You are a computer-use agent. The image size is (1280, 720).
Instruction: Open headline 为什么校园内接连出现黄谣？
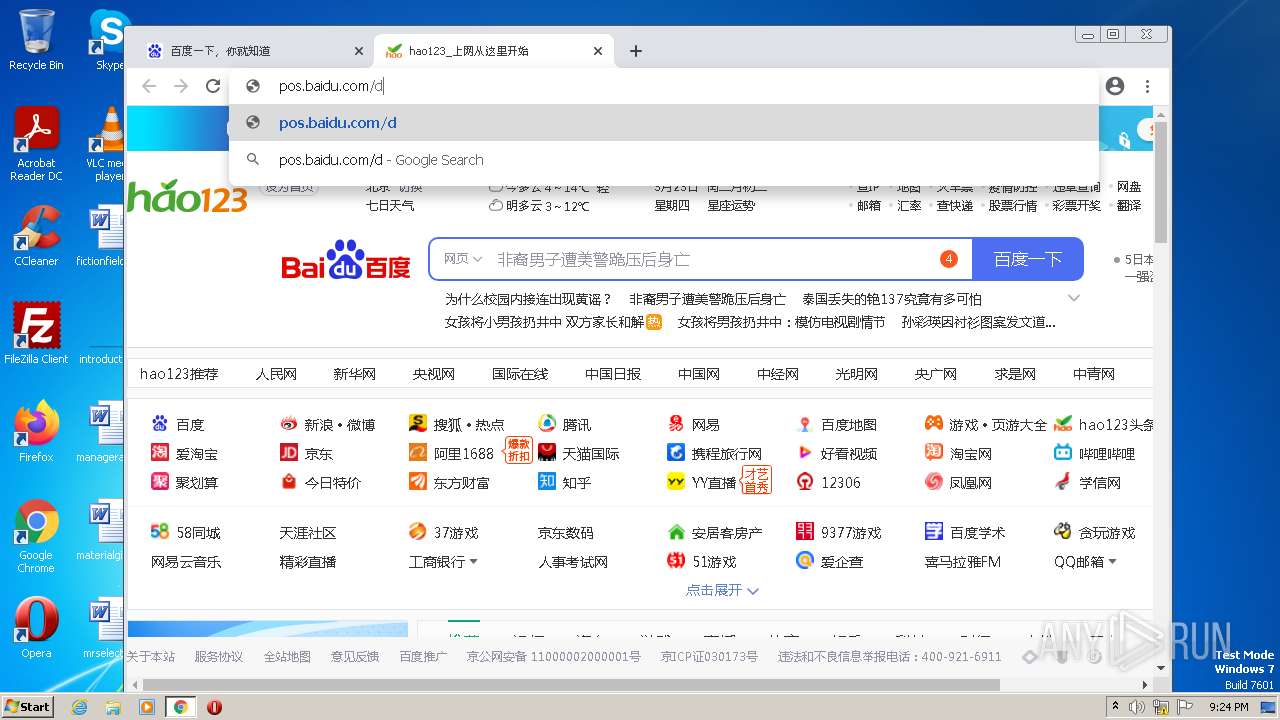coord(528,299)
